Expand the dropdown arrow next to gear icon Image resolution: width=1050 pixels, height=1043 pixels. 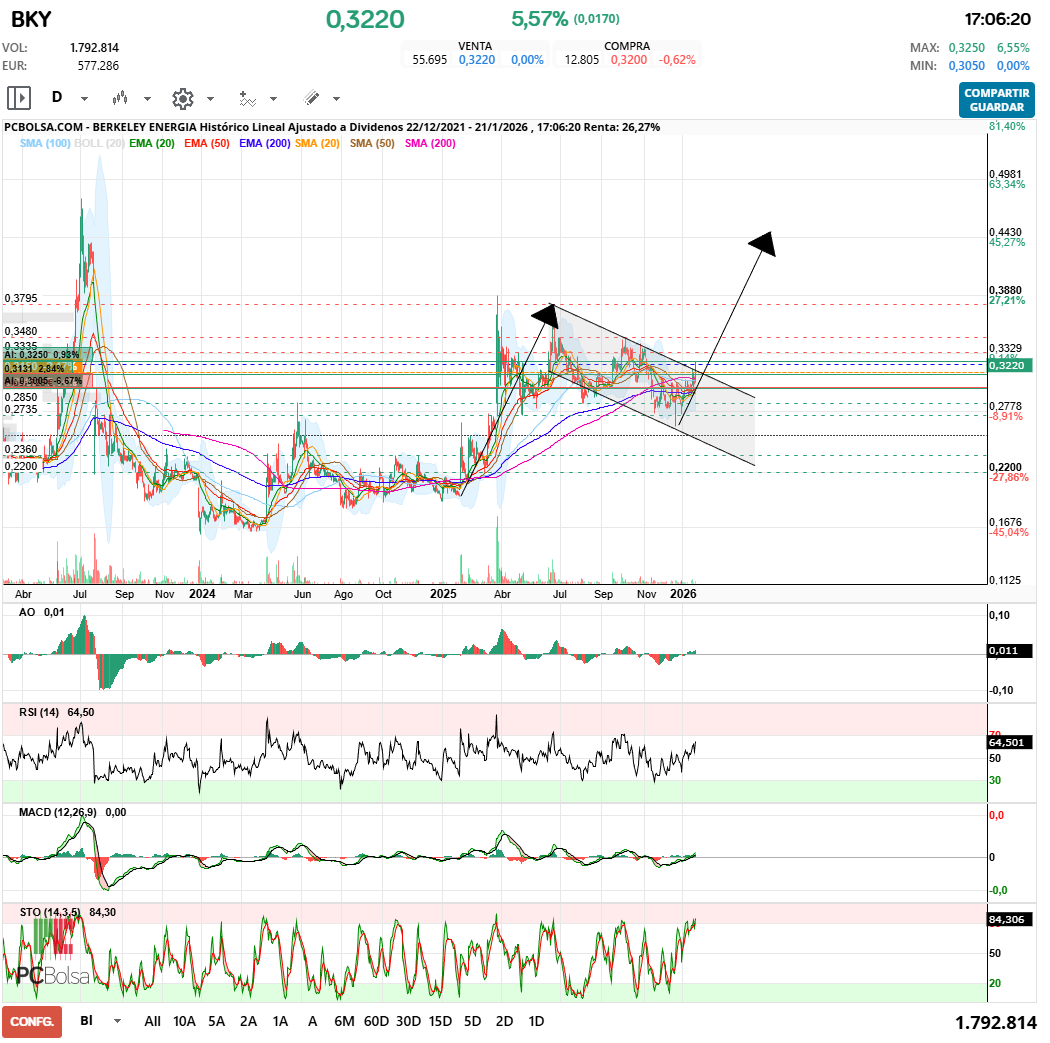tap(210, 99)
